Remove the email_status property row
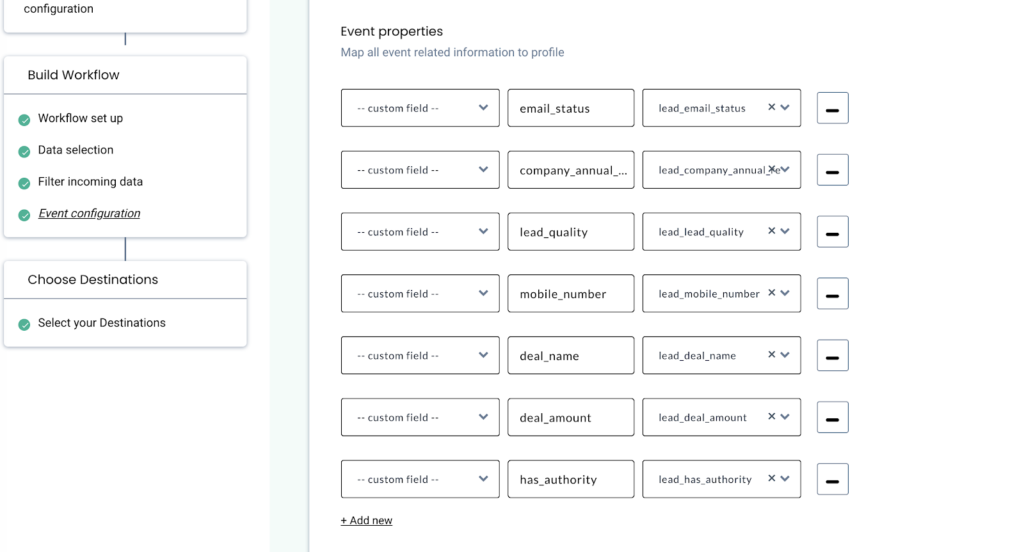Viewport: 1024px width, 552px height. pos(832,108)
